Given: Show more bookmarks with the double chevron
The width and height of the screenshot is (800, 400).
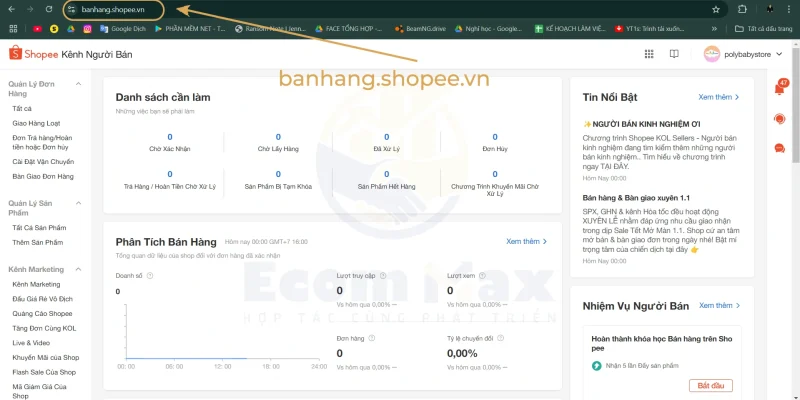Looking at the screenshot, I should pos(714,29).
